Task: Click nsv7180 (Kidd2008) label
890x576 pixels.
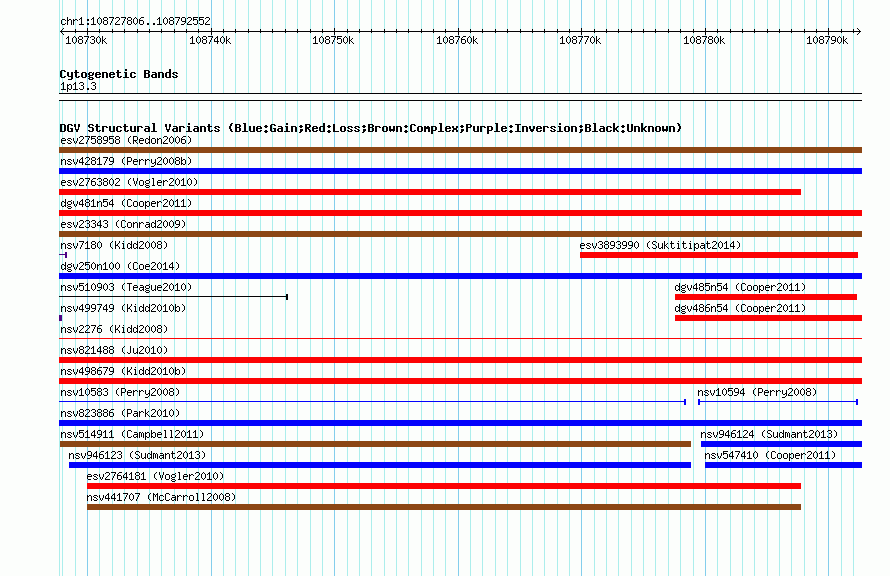Action: 114,245
